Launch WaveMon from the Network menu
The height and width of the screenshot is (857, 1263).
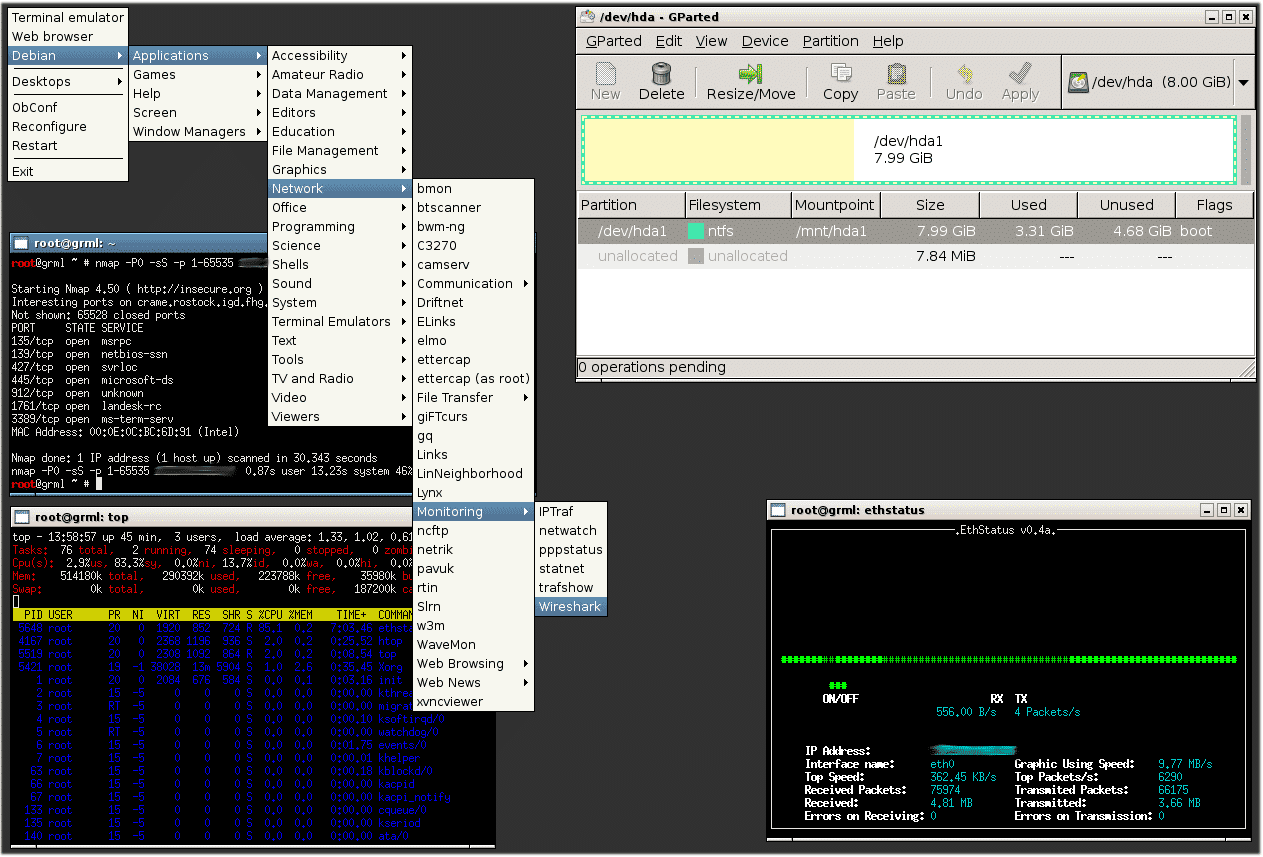pos(474,645)
